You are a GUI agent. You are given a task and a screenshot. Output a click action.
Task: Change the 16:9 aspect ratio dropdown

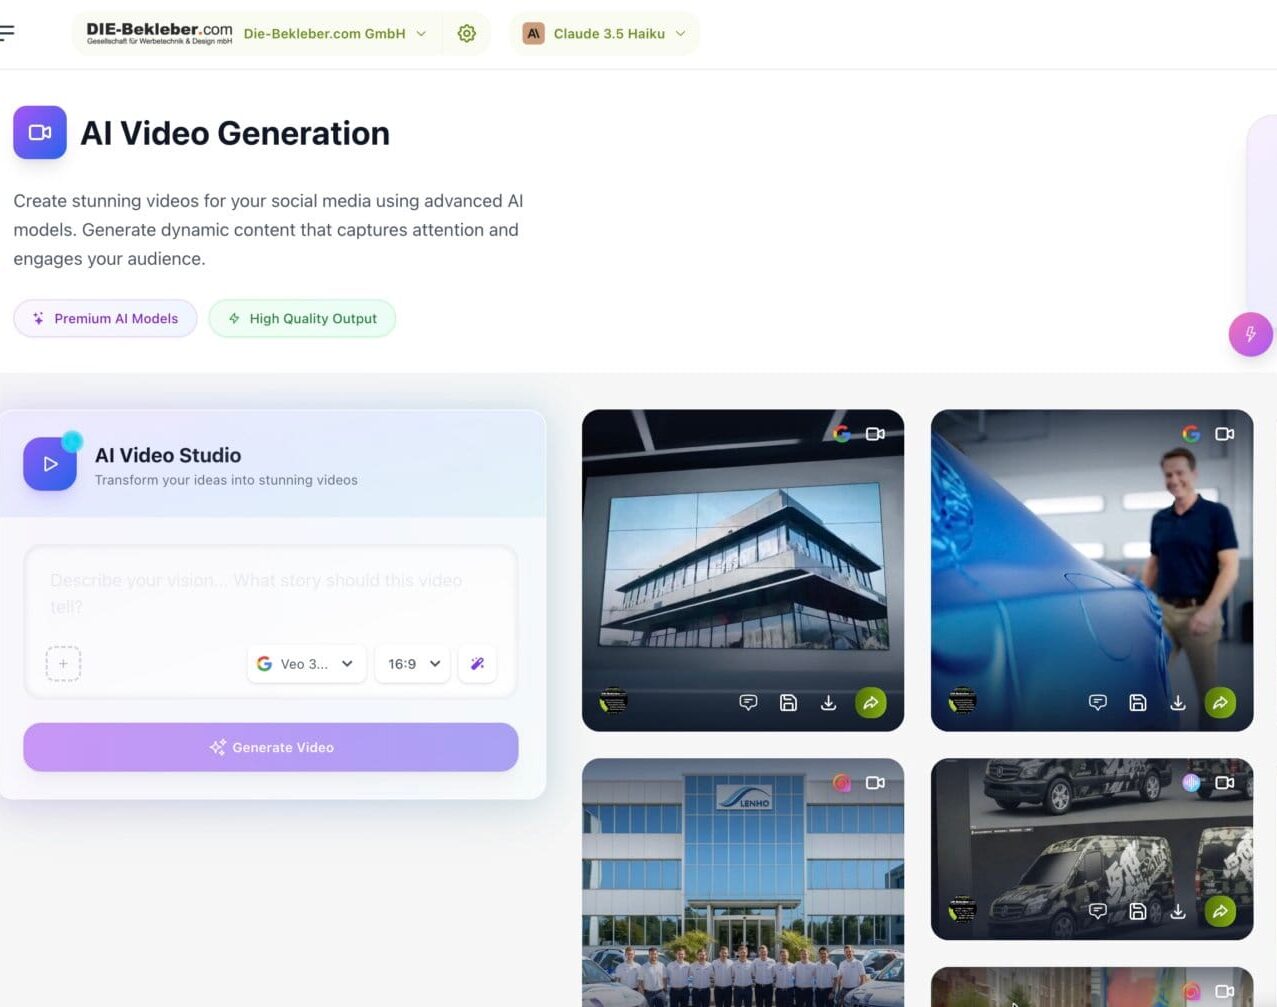[x=413, y=664]
